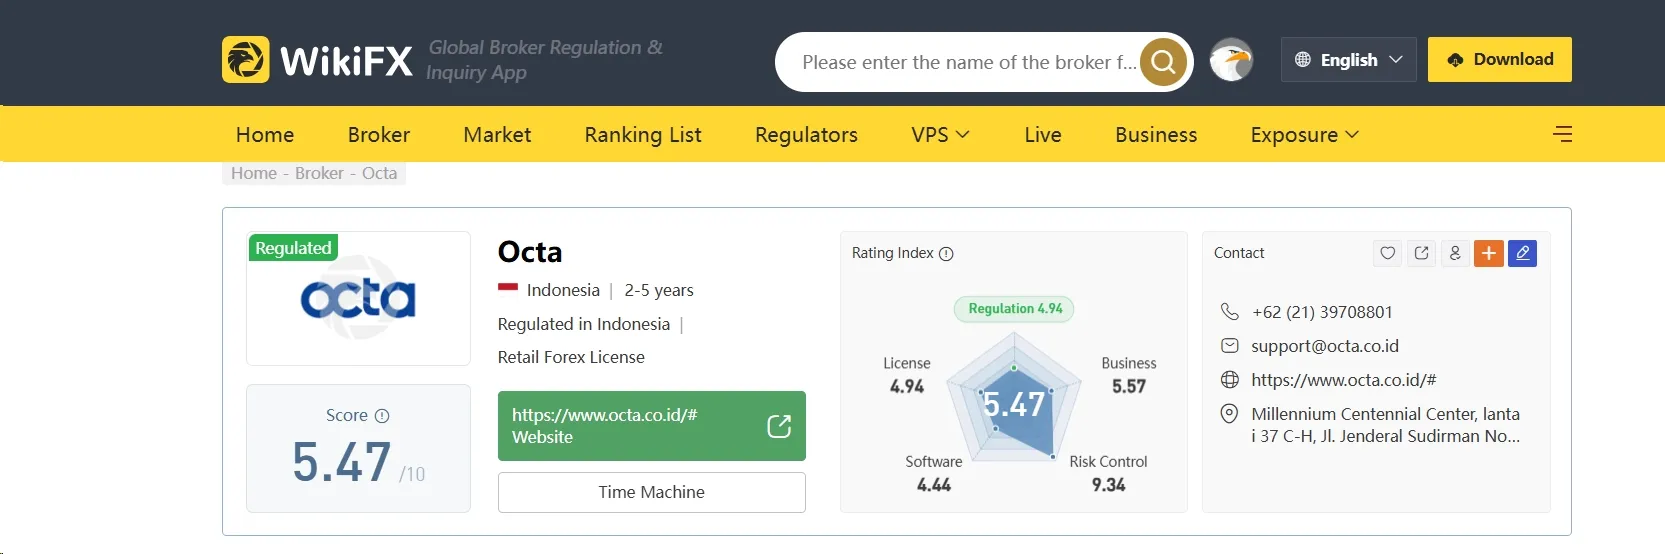Click the 5.47 score value
Viewport: 1665px width, 554px height.
tap(342, 462)
